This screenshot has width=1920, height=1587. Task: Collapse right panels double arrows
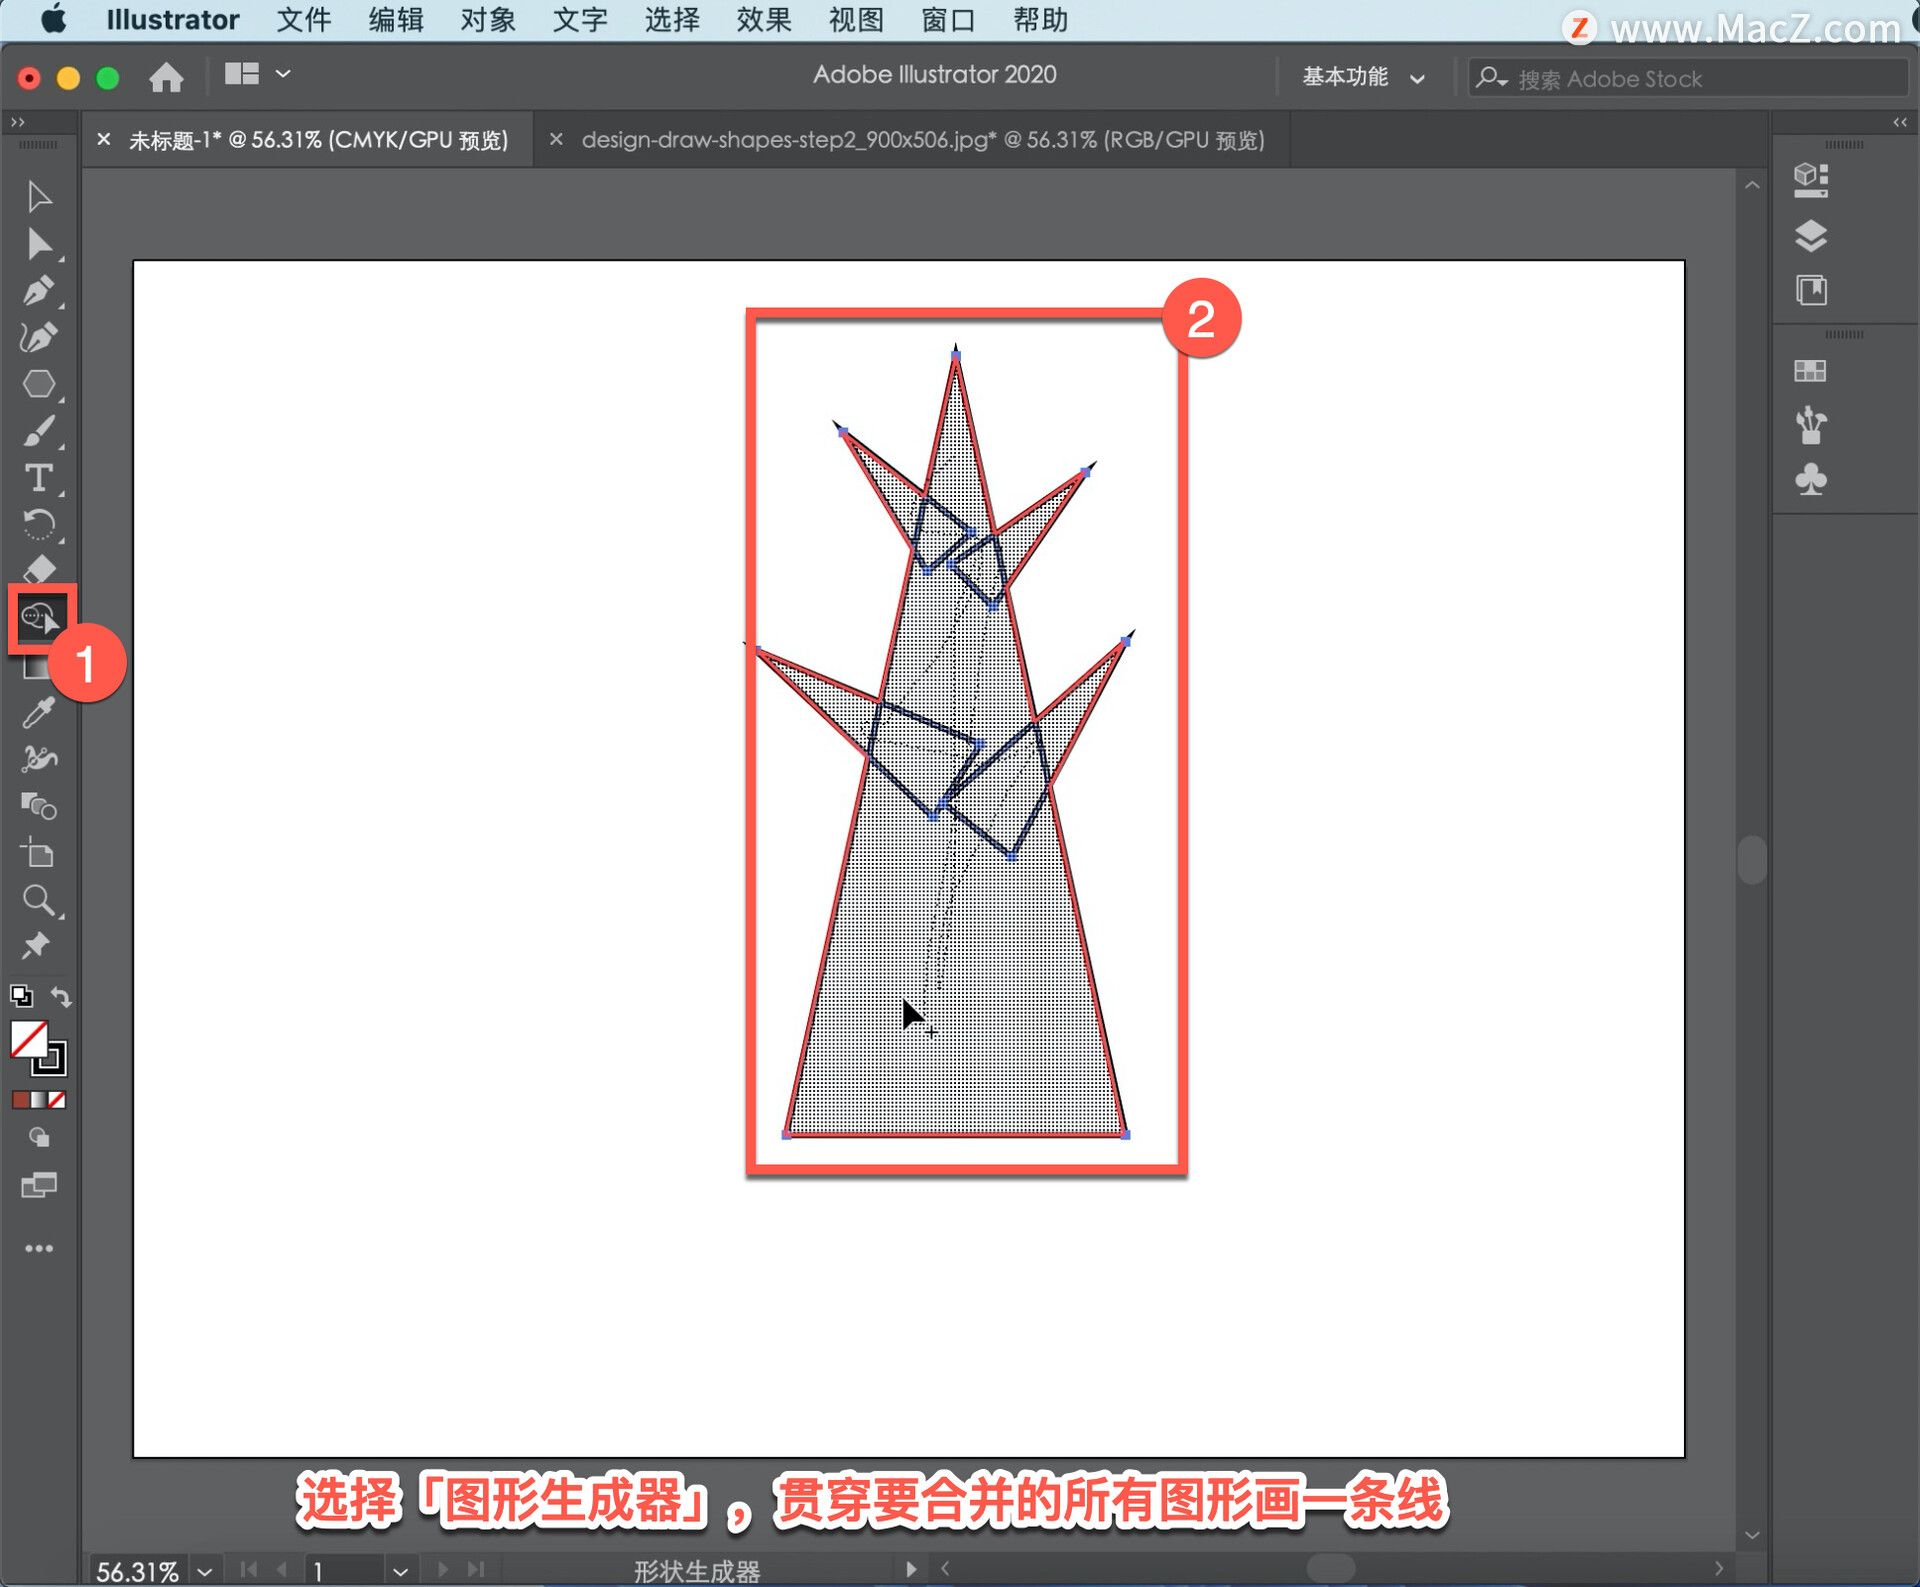point(1899,122)
